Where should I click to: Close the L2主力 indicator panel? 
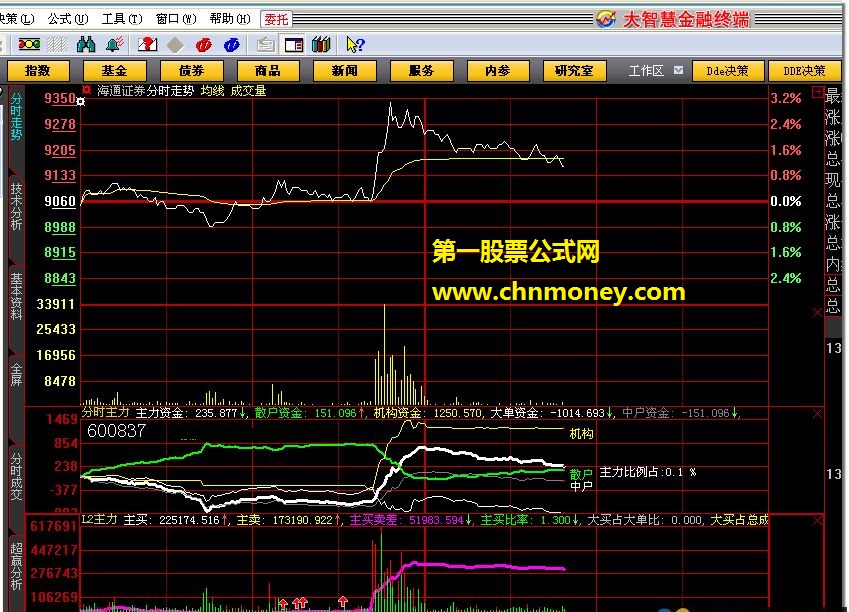817,520
